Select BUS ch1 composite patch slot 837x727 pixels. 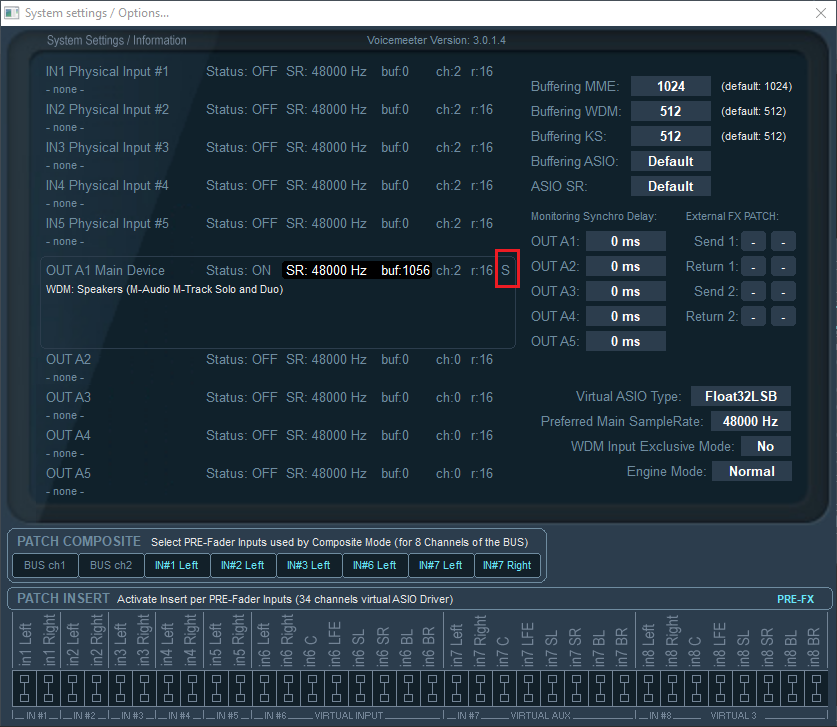44,565
